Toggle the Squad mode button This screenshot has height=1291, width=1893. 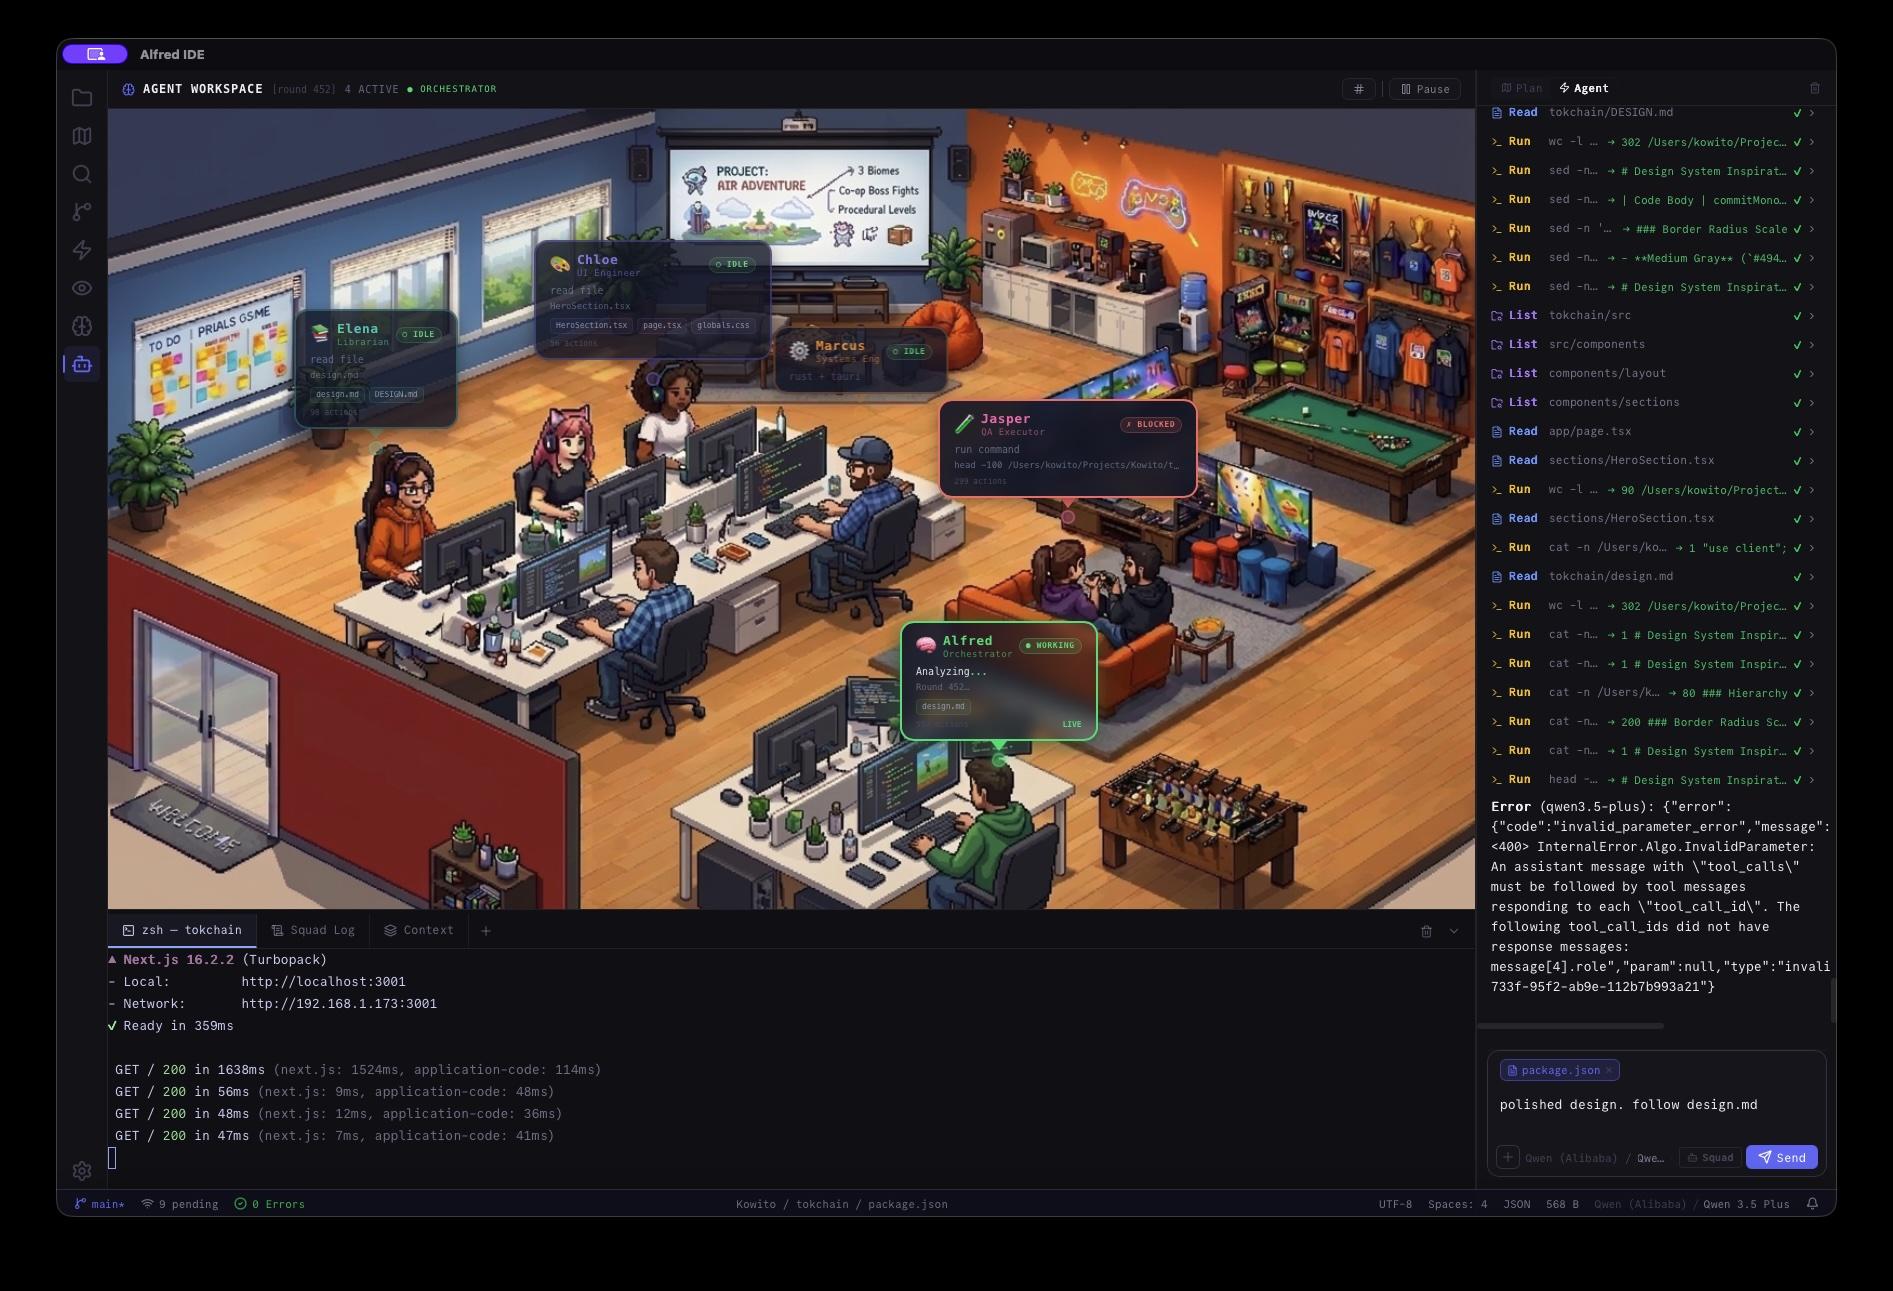(x=1710, y=1158)
